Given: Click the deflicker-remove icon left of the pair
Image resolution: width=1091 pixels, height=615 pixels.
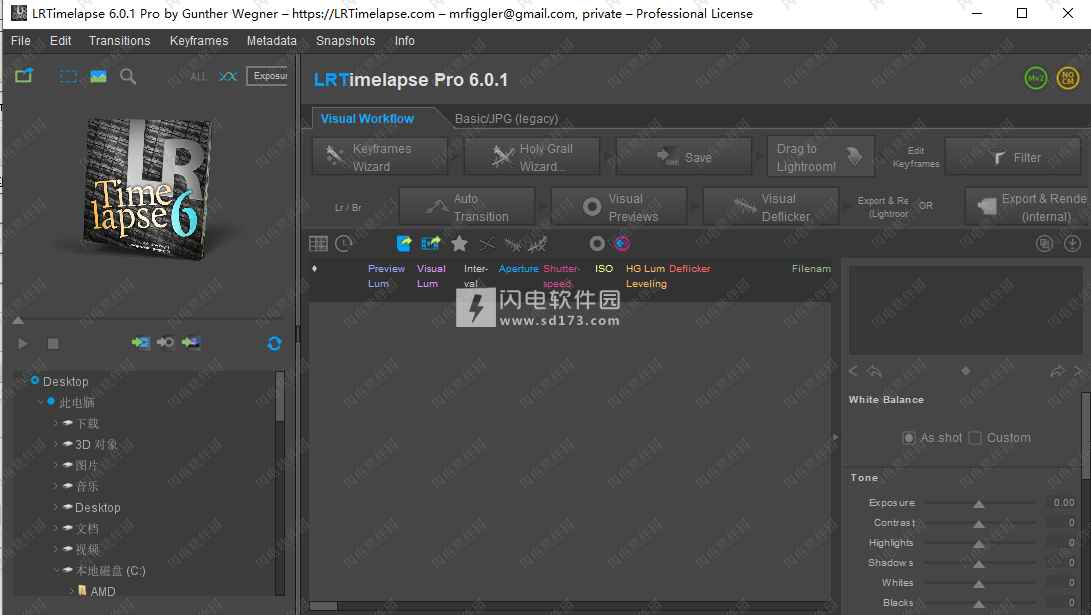Looking at the screenshot, I should 513,243.
